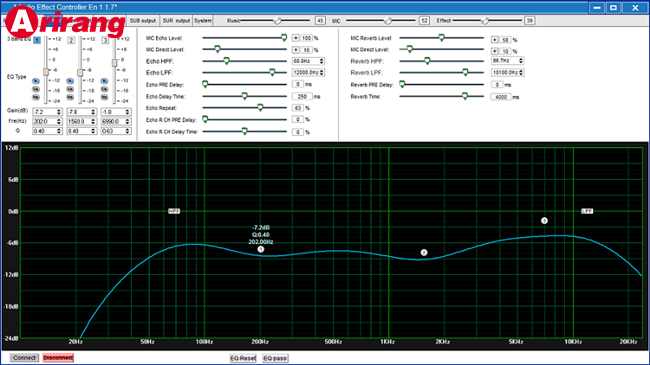This screenshot has width=650, height=365.
Task: Click the Echo LPF slider handle
Action: coord(272,73)
